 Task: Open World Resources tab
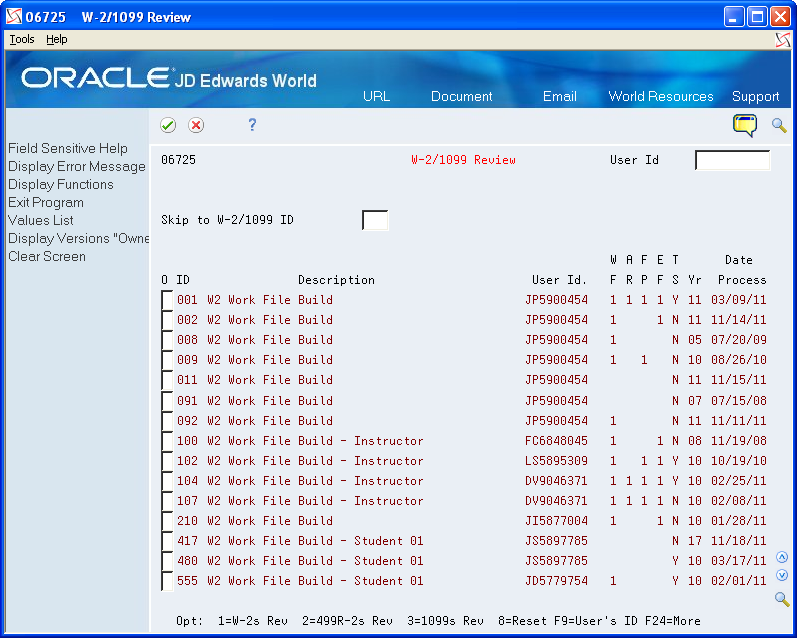[x=661, y=96]
